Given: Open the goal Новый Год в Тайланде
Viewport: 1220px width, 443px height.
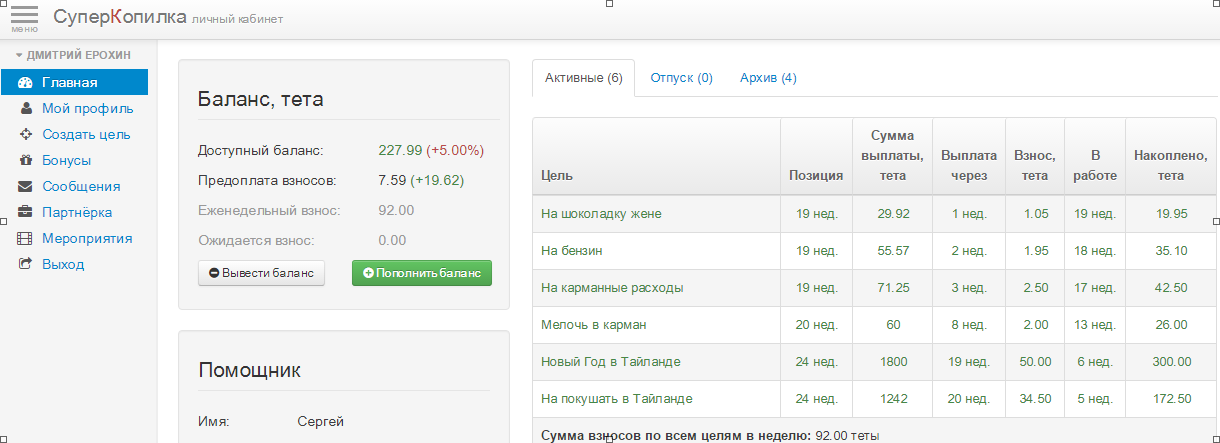Looking at the screenshot, I should tap(610, 362).
